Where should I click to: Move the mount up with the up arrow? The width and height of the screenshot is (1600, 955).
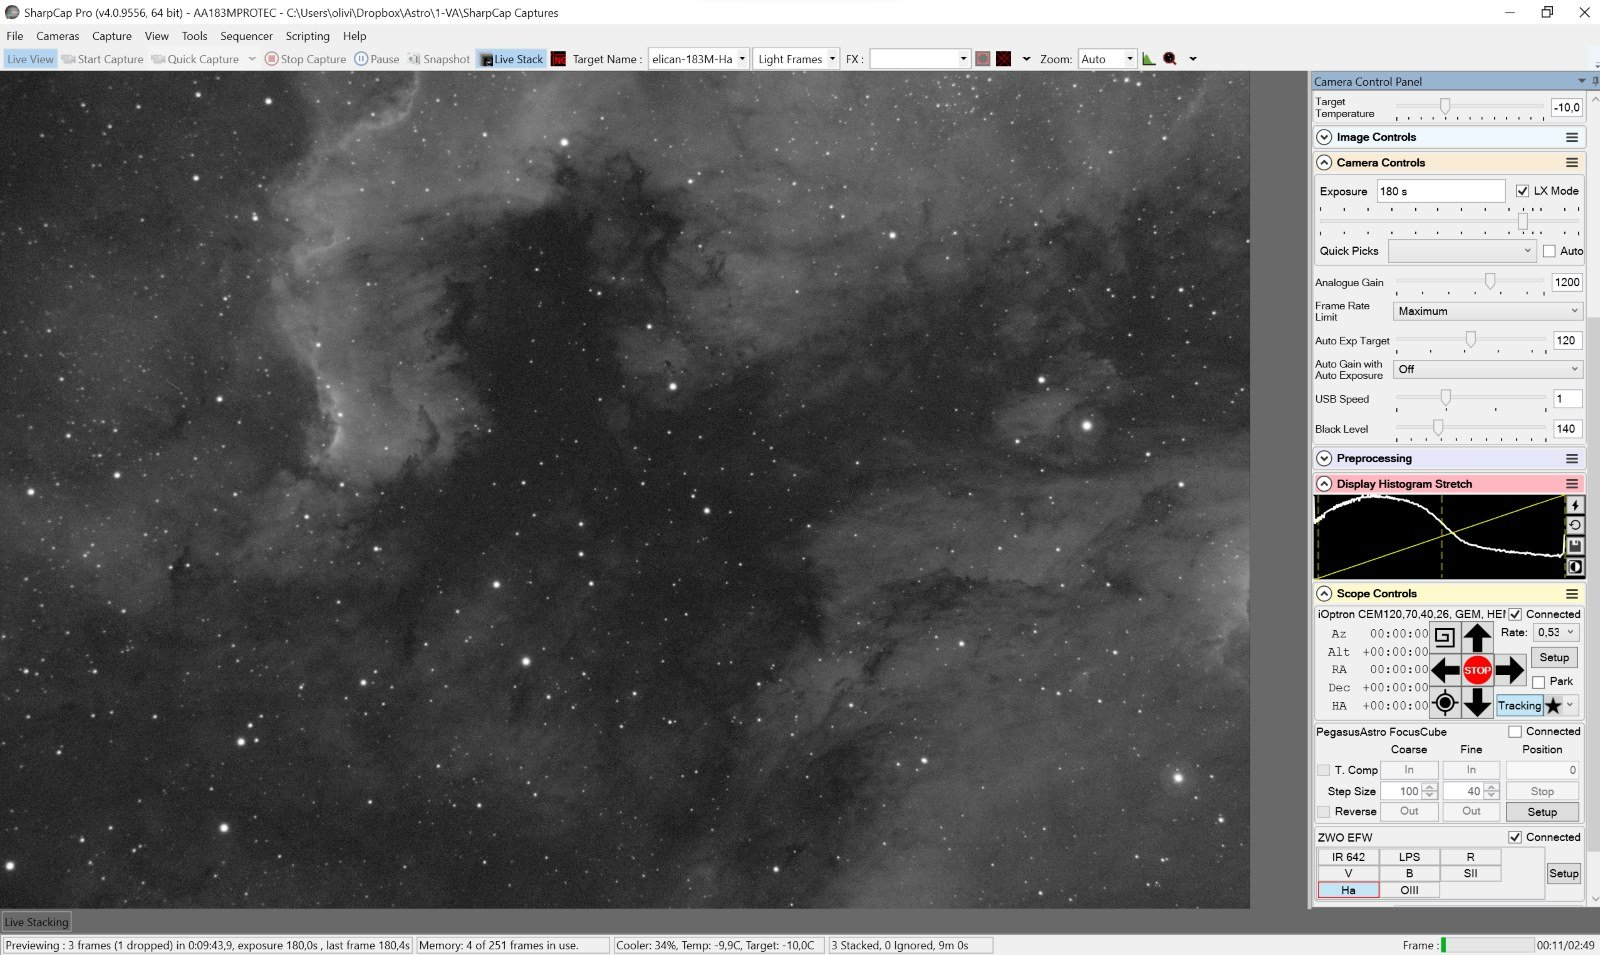tap(1477, 637)
